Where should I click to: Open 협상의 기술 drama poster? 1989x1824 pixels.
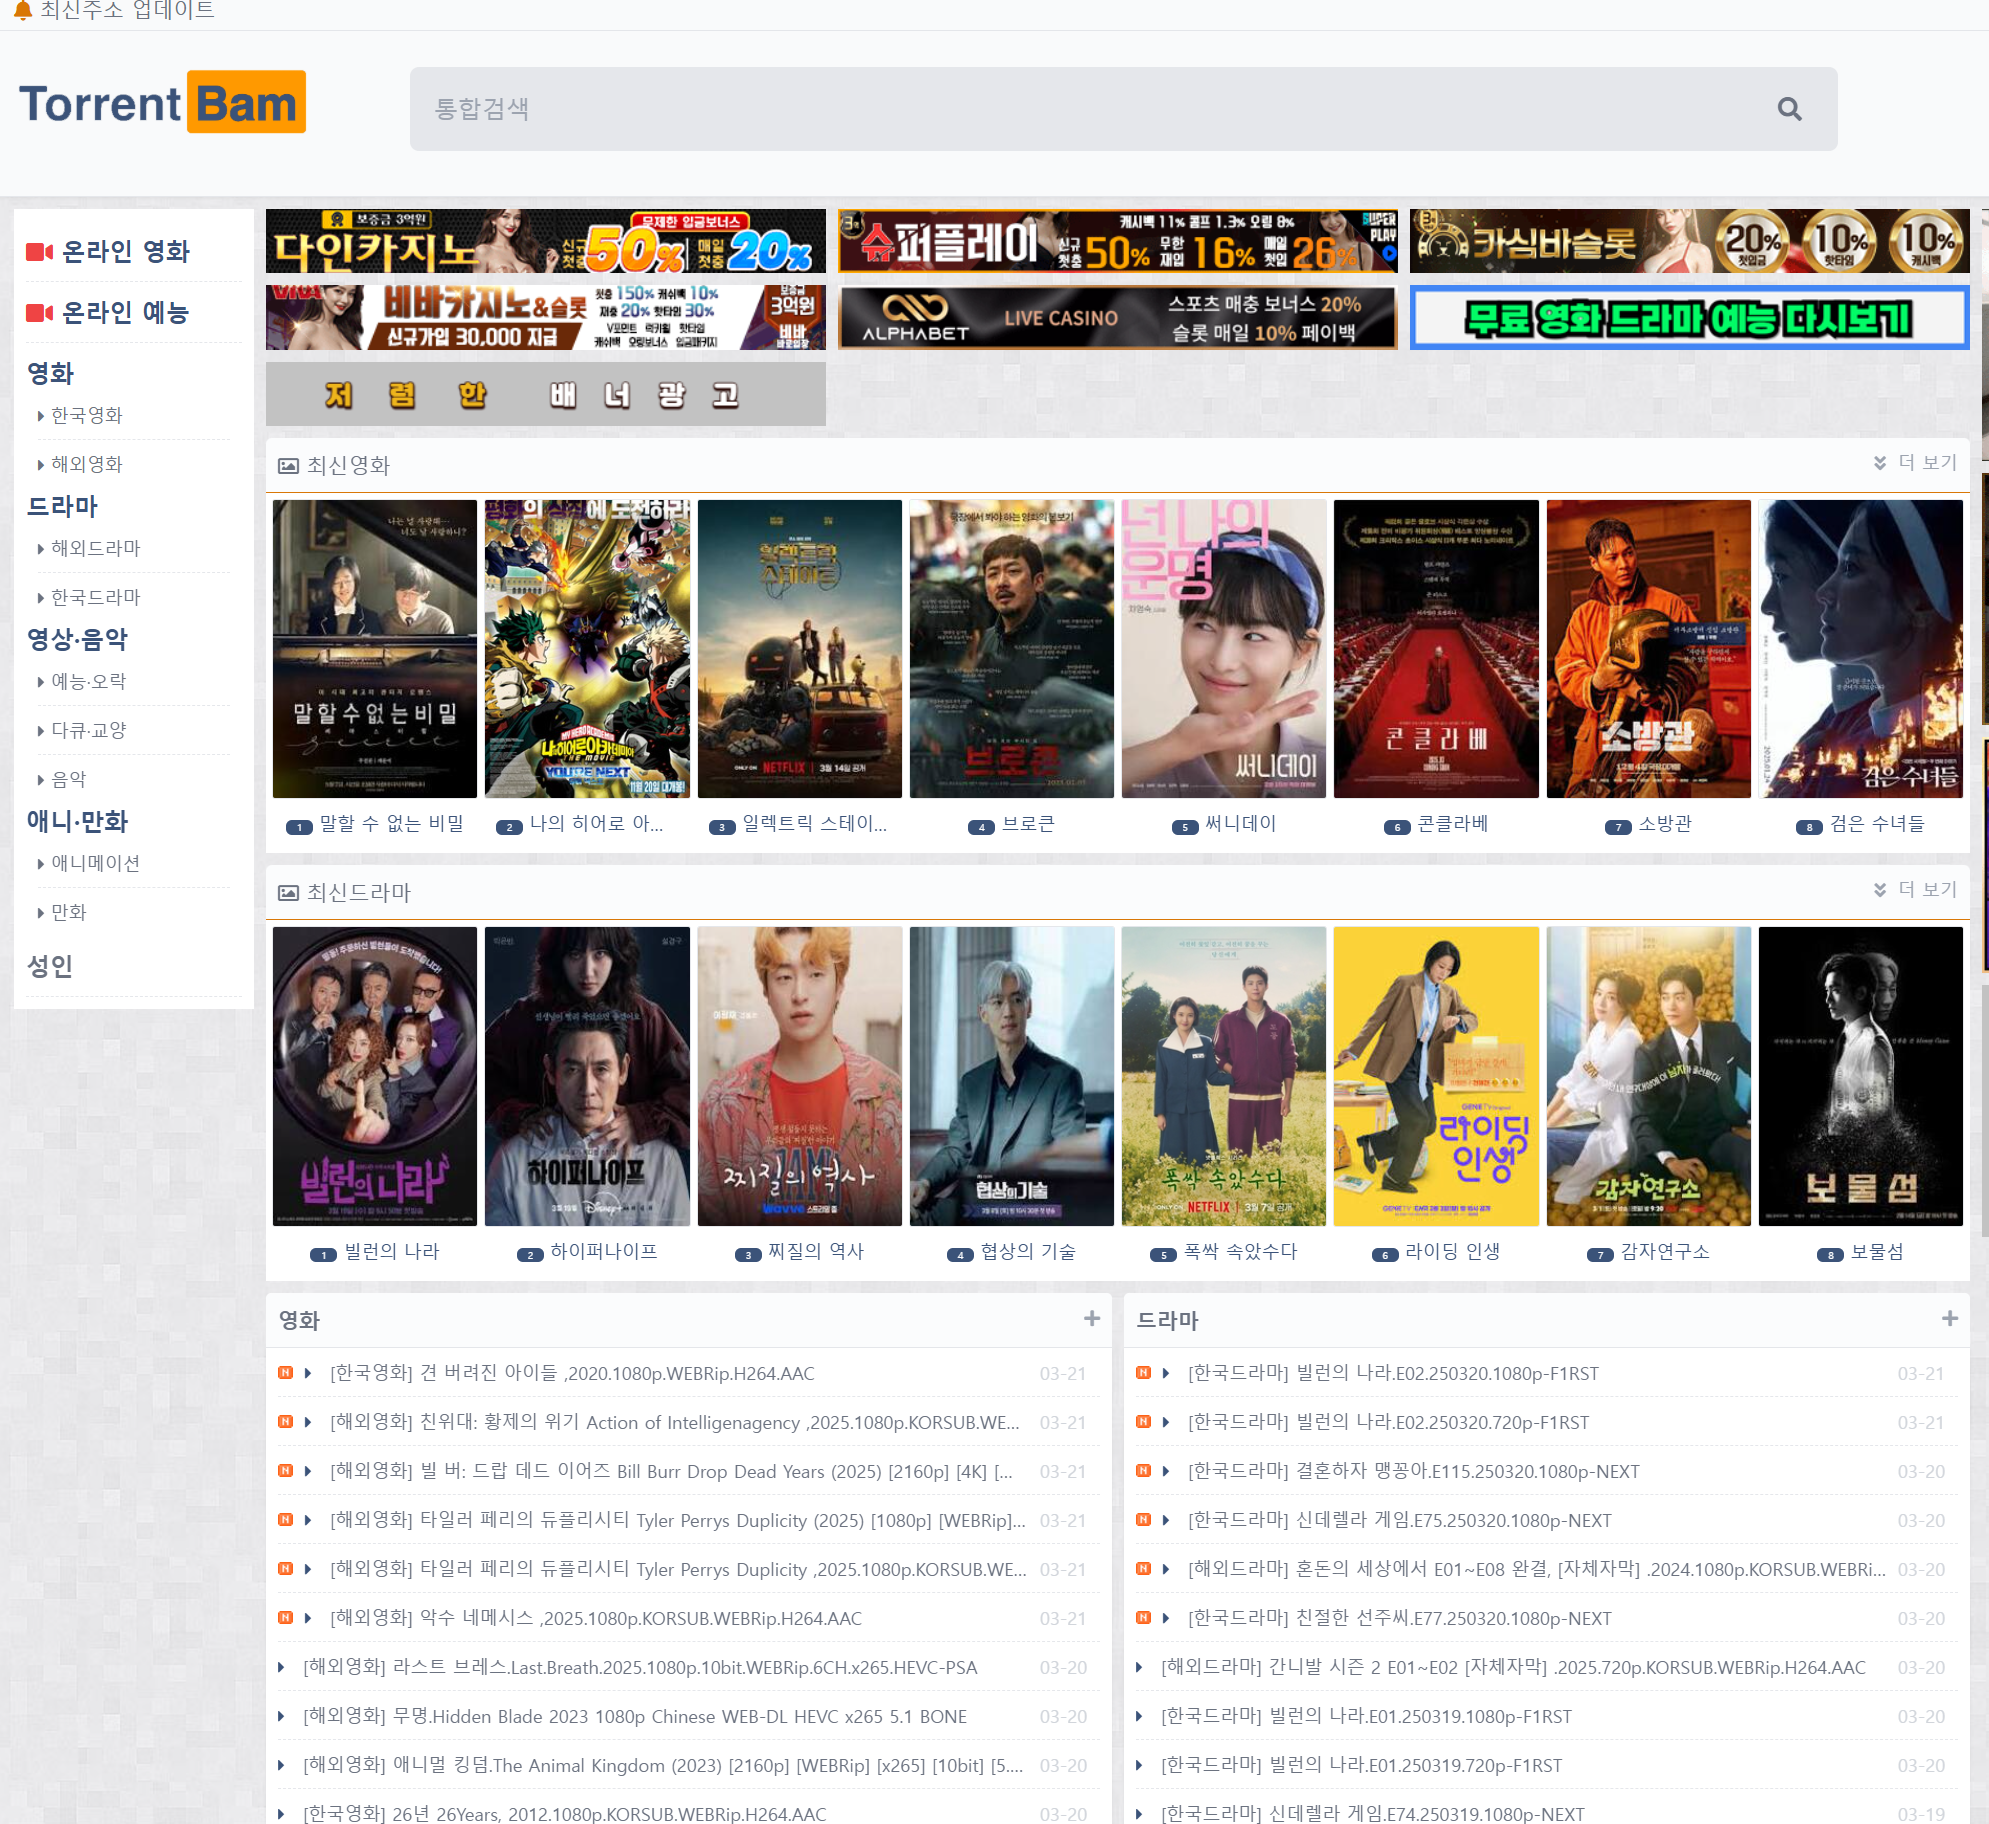click(x=1012, y=1076)
